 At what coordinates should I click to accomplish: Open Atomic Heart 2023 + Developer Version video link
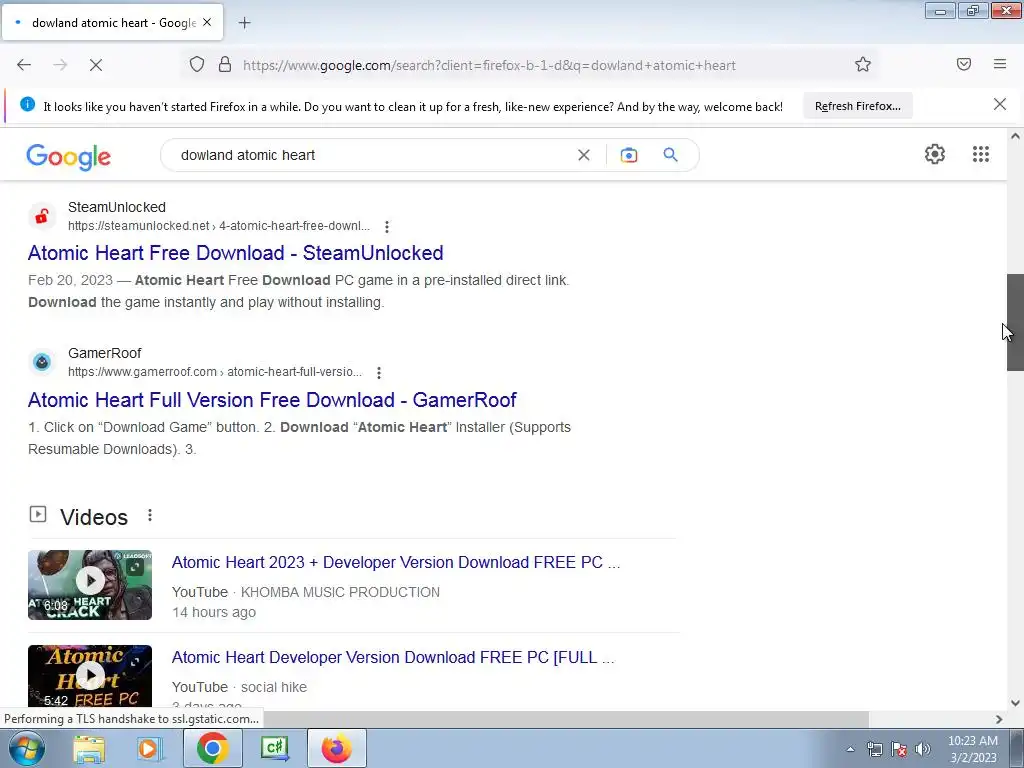point(396,562)
